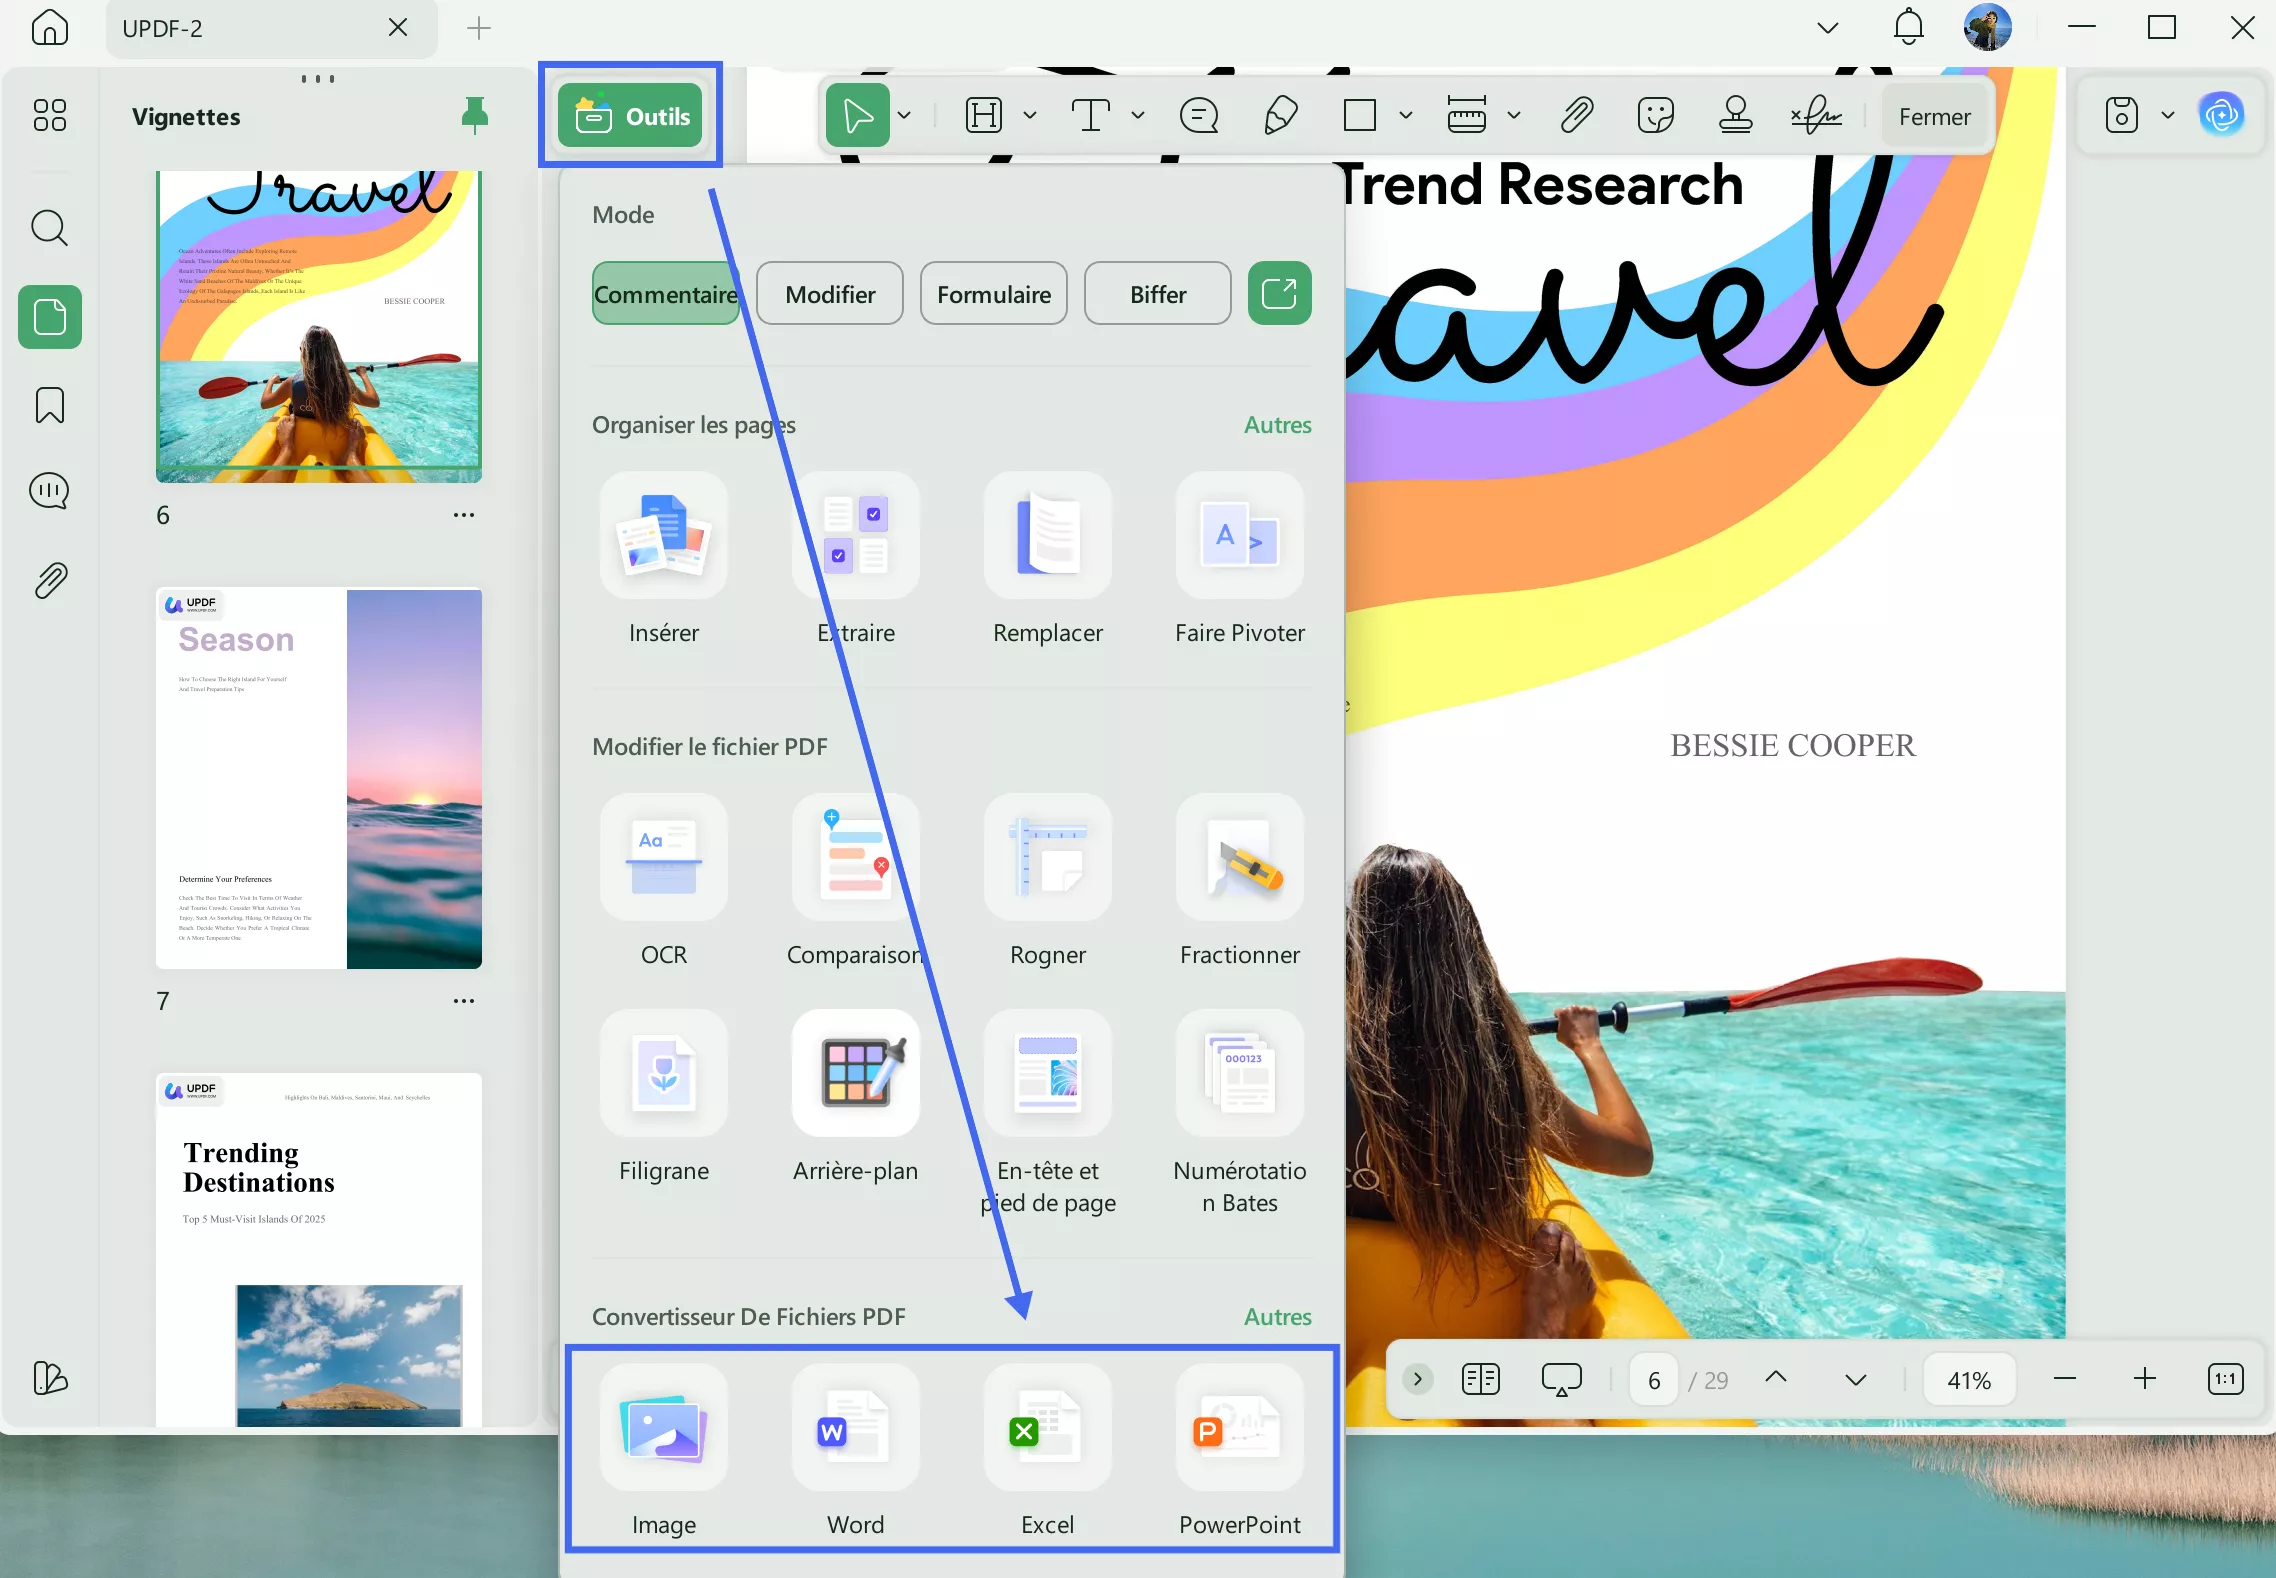Toggle two-page view in bottom bar

click(1481, 1379)
